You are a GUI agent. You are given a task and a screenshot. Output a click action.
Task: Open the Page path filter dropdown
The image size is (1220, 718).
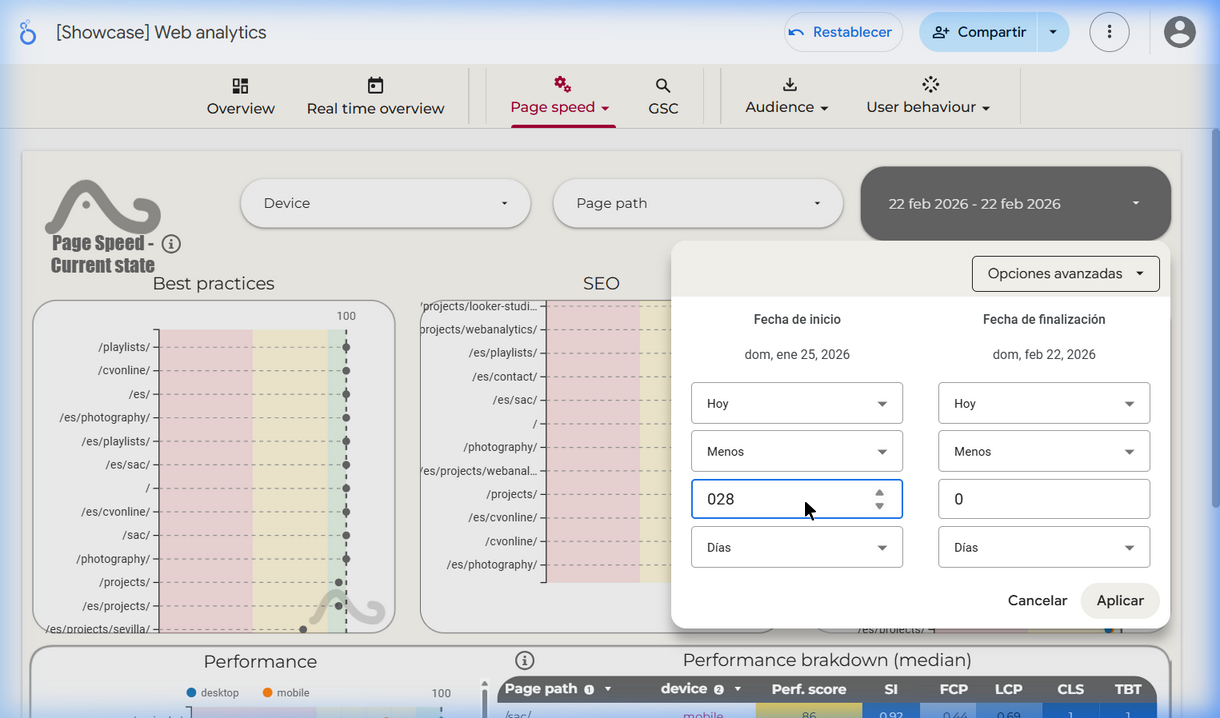pos(698,203)
